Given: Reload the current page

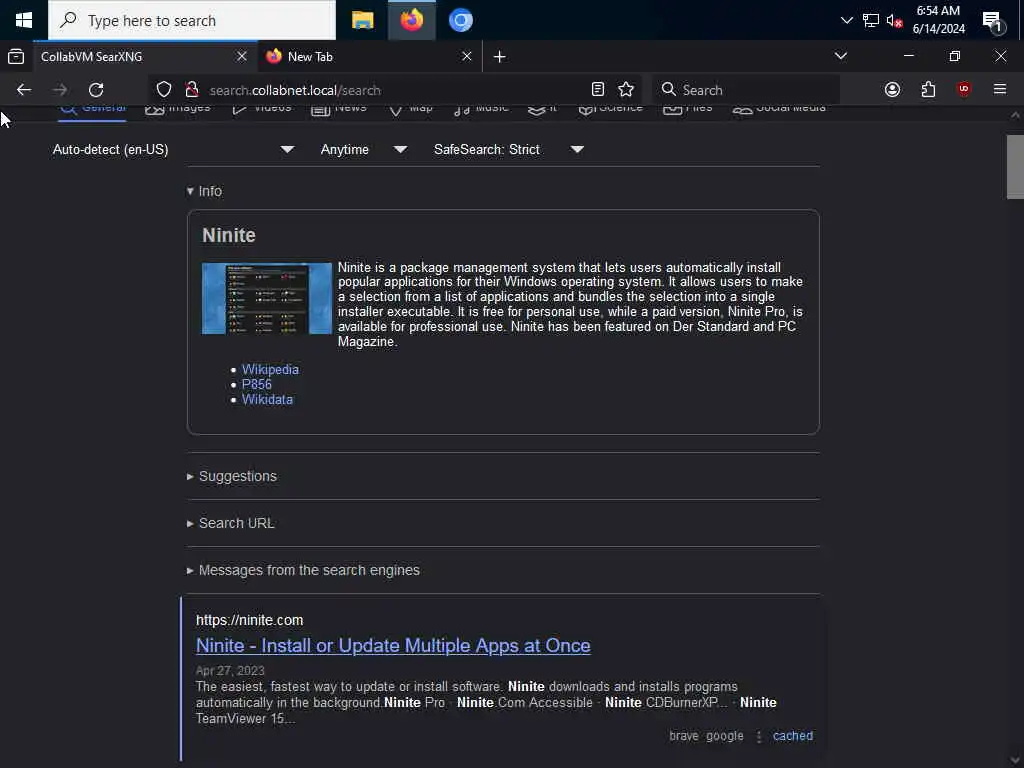Looking at the screenshot, I should tap(96, 90).
